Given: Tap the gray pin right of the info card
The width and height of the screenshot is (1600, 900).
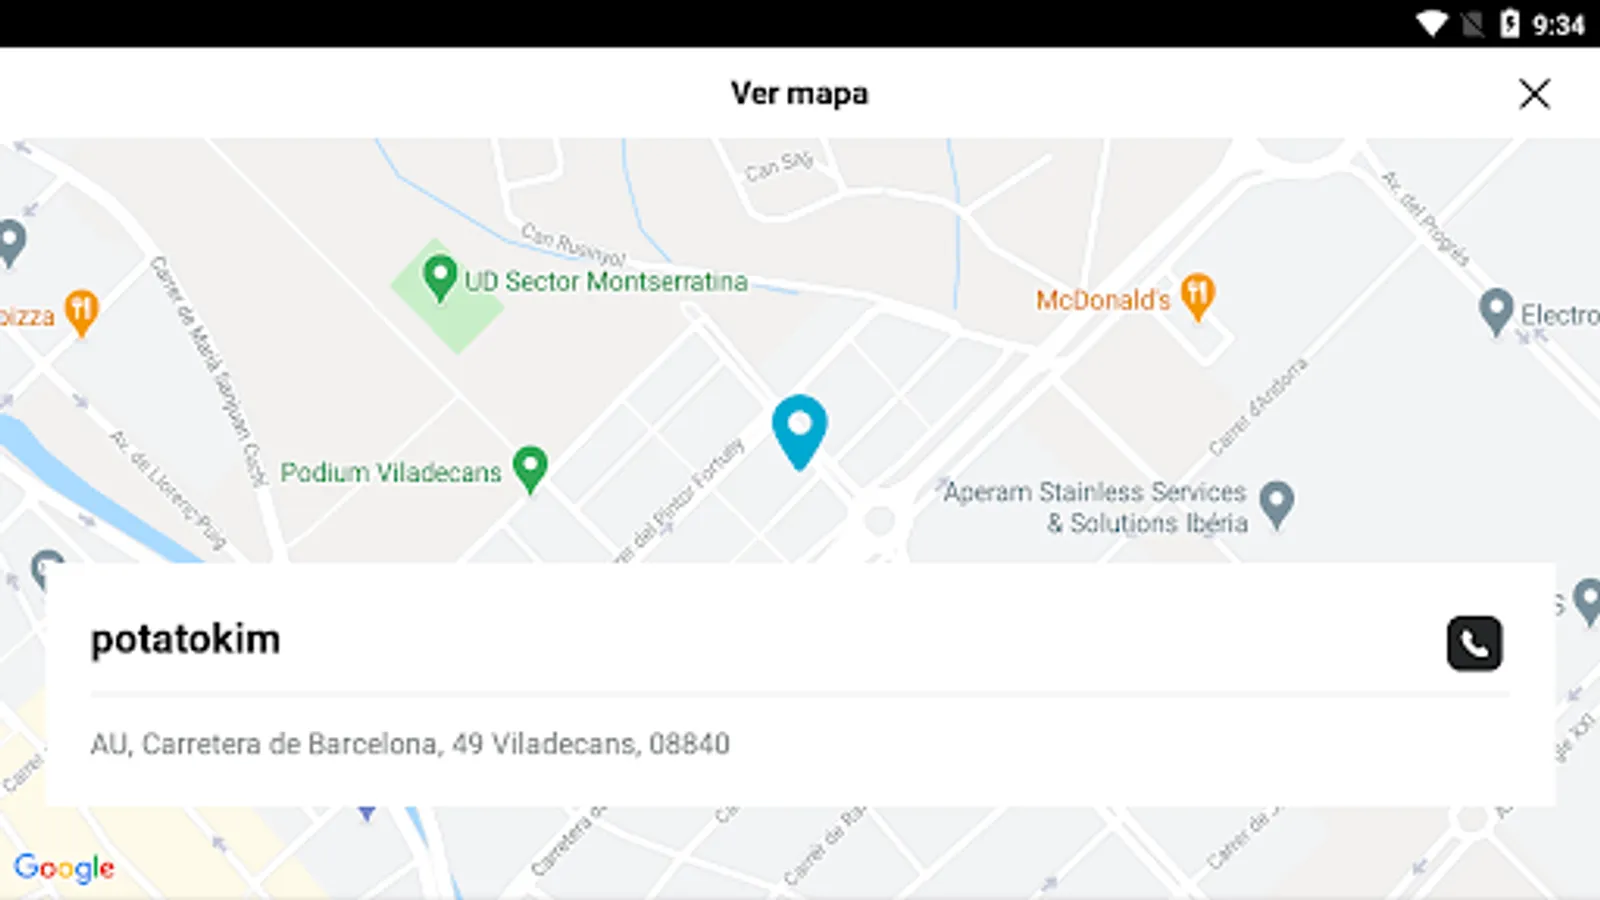Looking at the screenshot, I should point(1588,602).
